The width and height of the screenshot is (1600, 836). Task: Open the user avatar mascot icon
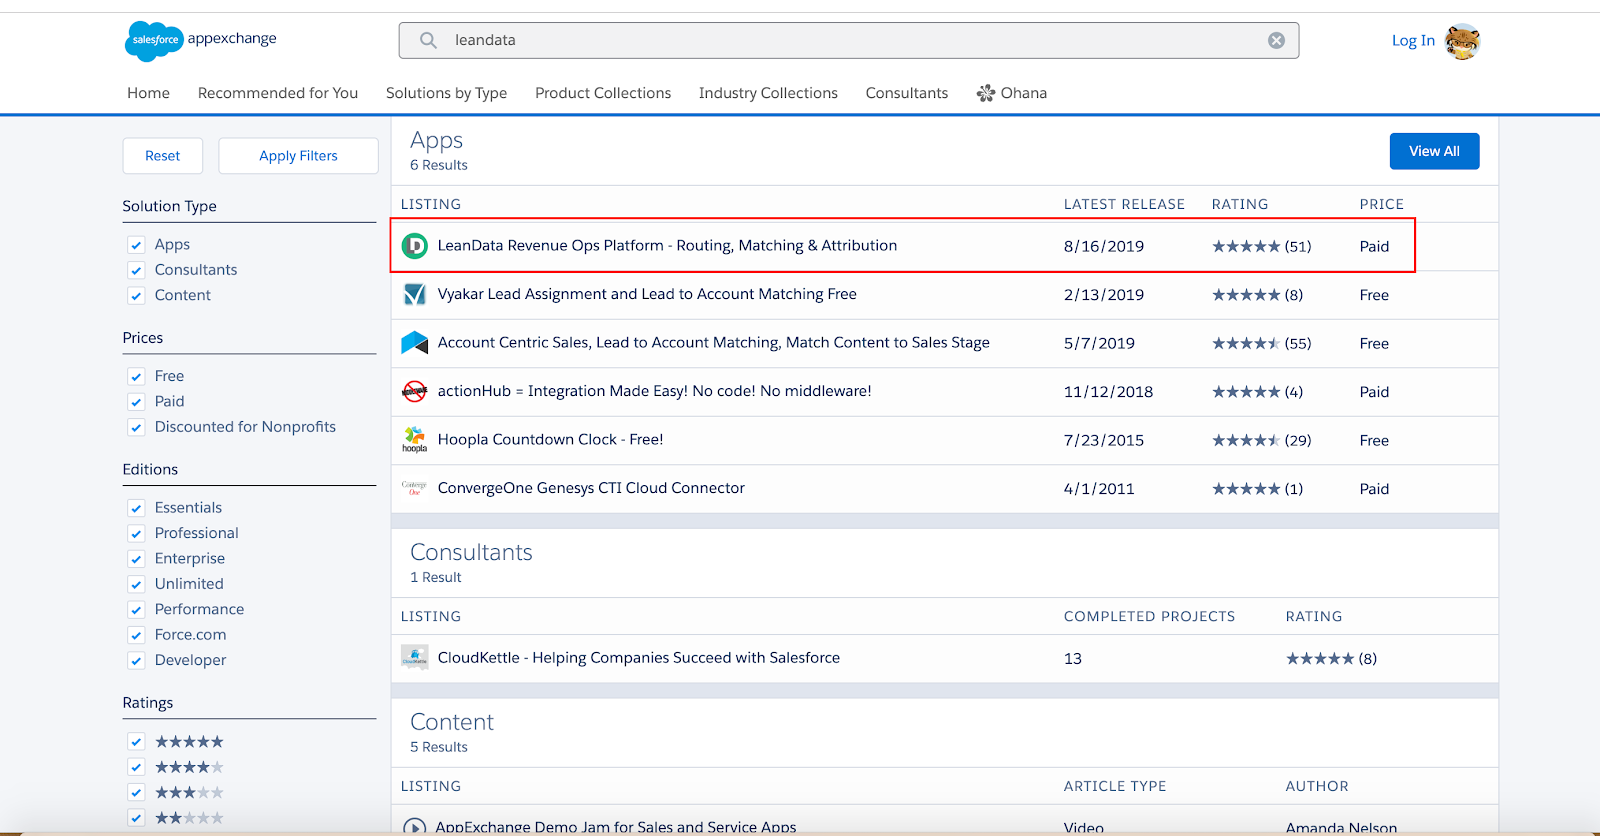(1462, 41)
